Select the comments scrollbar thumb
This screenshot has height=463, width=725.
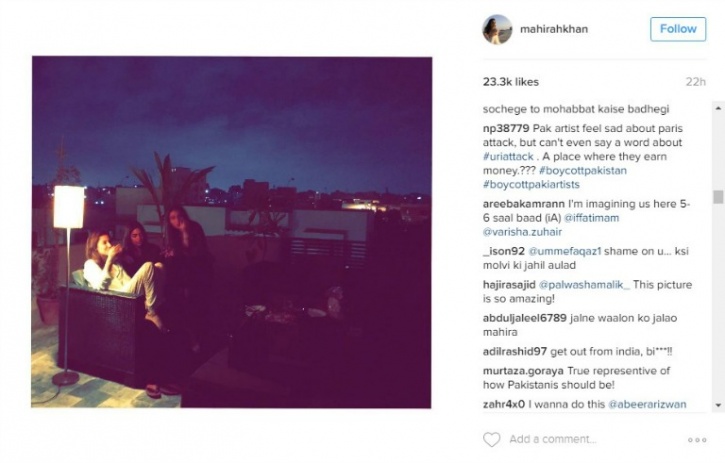718,197
